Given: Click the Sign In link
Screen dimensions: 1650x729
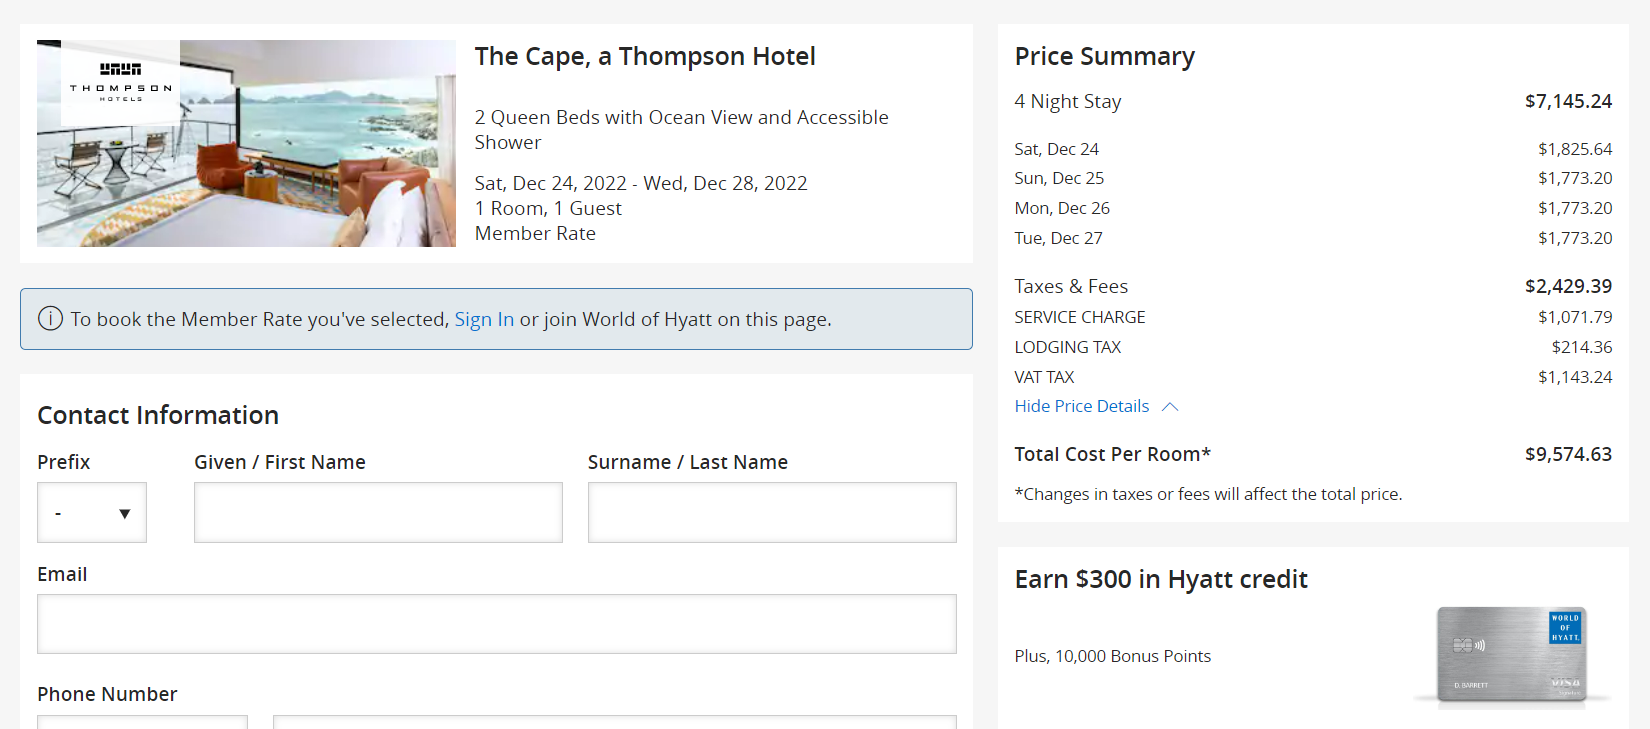Looking at the screenshot, I should pyautogui.click(x=484, y=319).
